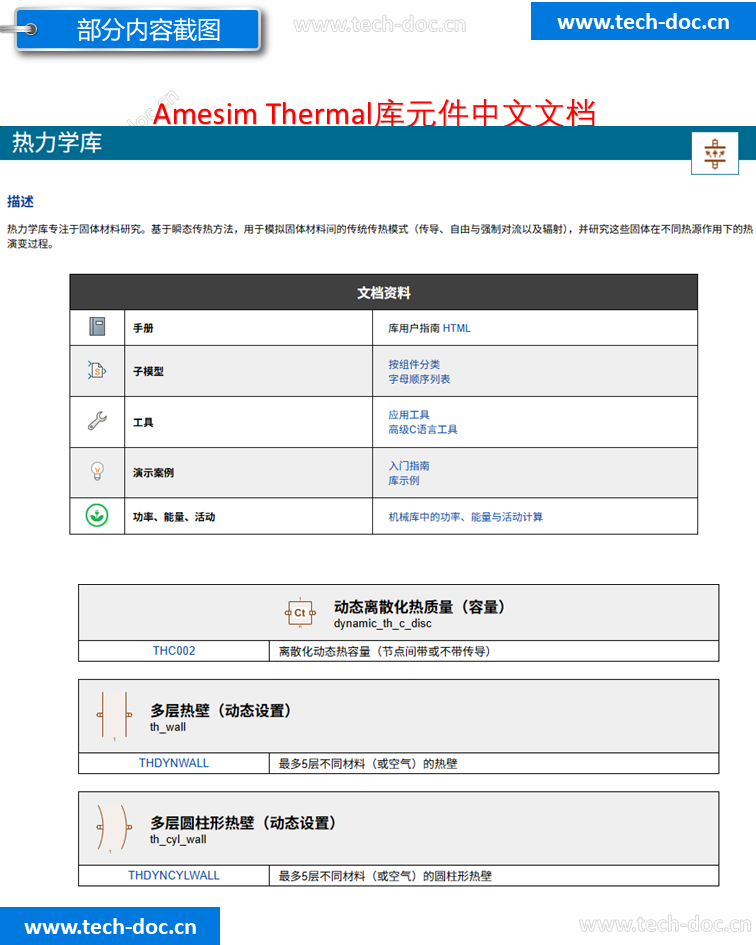Click the multilayer th_wall component icon
Image resolution: width=756 pixels, height=945 pixels.
(x=114, y=715)
